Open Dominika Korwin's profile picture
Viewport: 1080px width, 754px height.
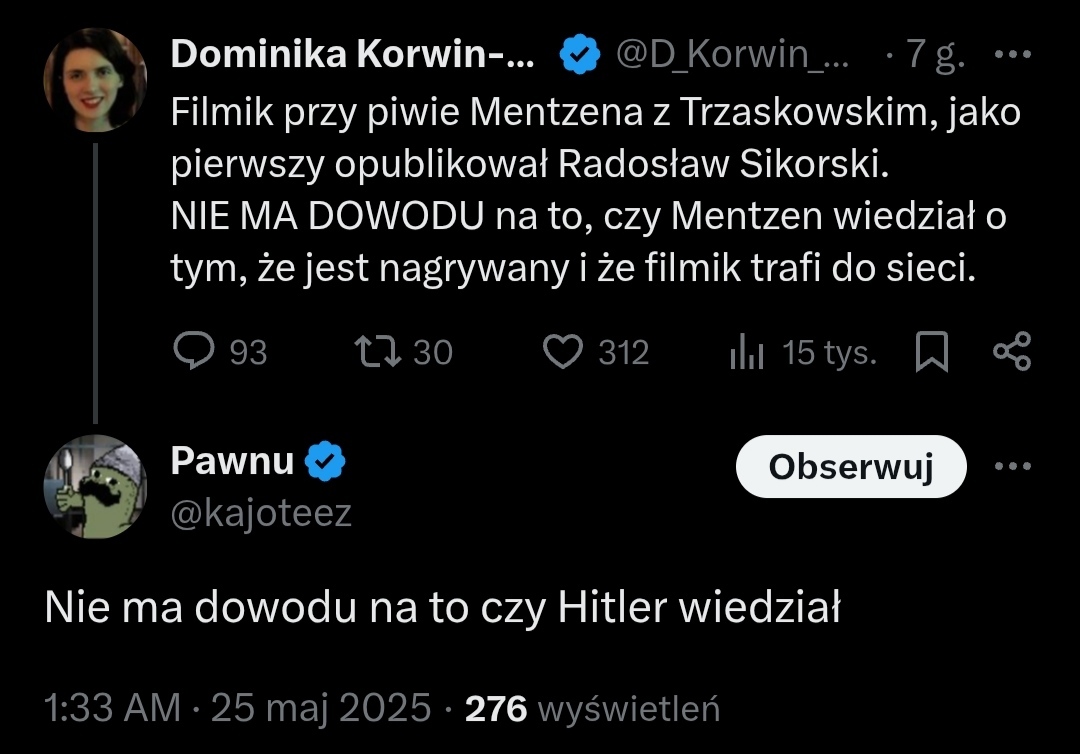point(95,80)
